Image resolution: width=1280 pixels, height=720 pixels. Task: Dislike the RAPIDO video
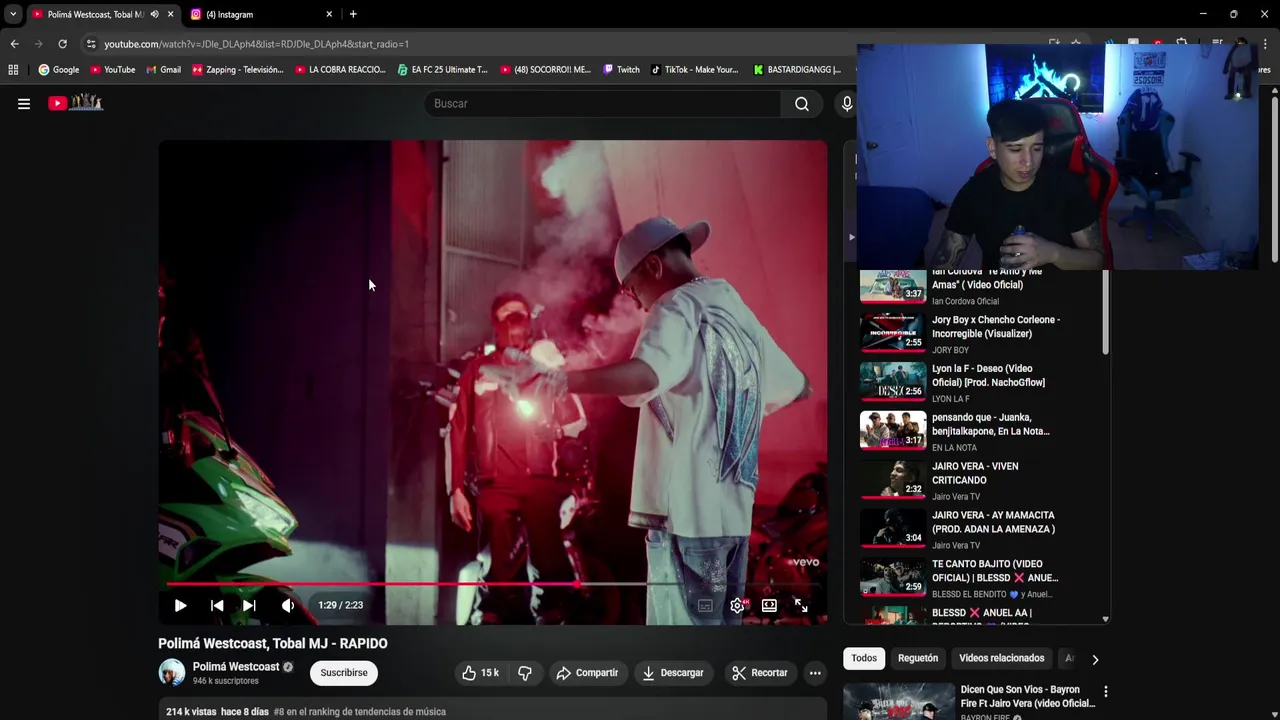525,673
